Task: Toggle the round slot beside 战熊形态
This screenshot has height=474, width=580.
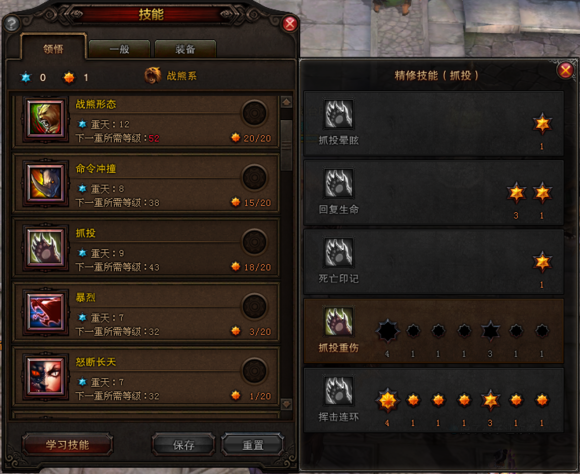Action: pyautogui.click(x=254, y=113)
